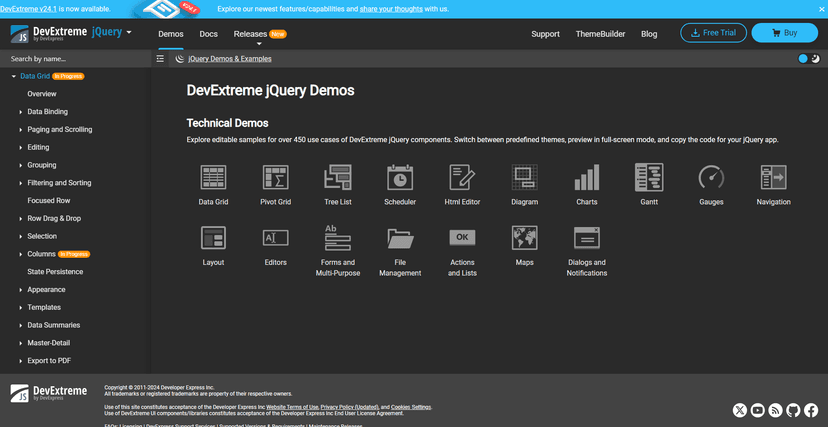Expand the Export to PDF node
Screen dimensions: 828x427
pyautogui.click(x=21, y=361)
